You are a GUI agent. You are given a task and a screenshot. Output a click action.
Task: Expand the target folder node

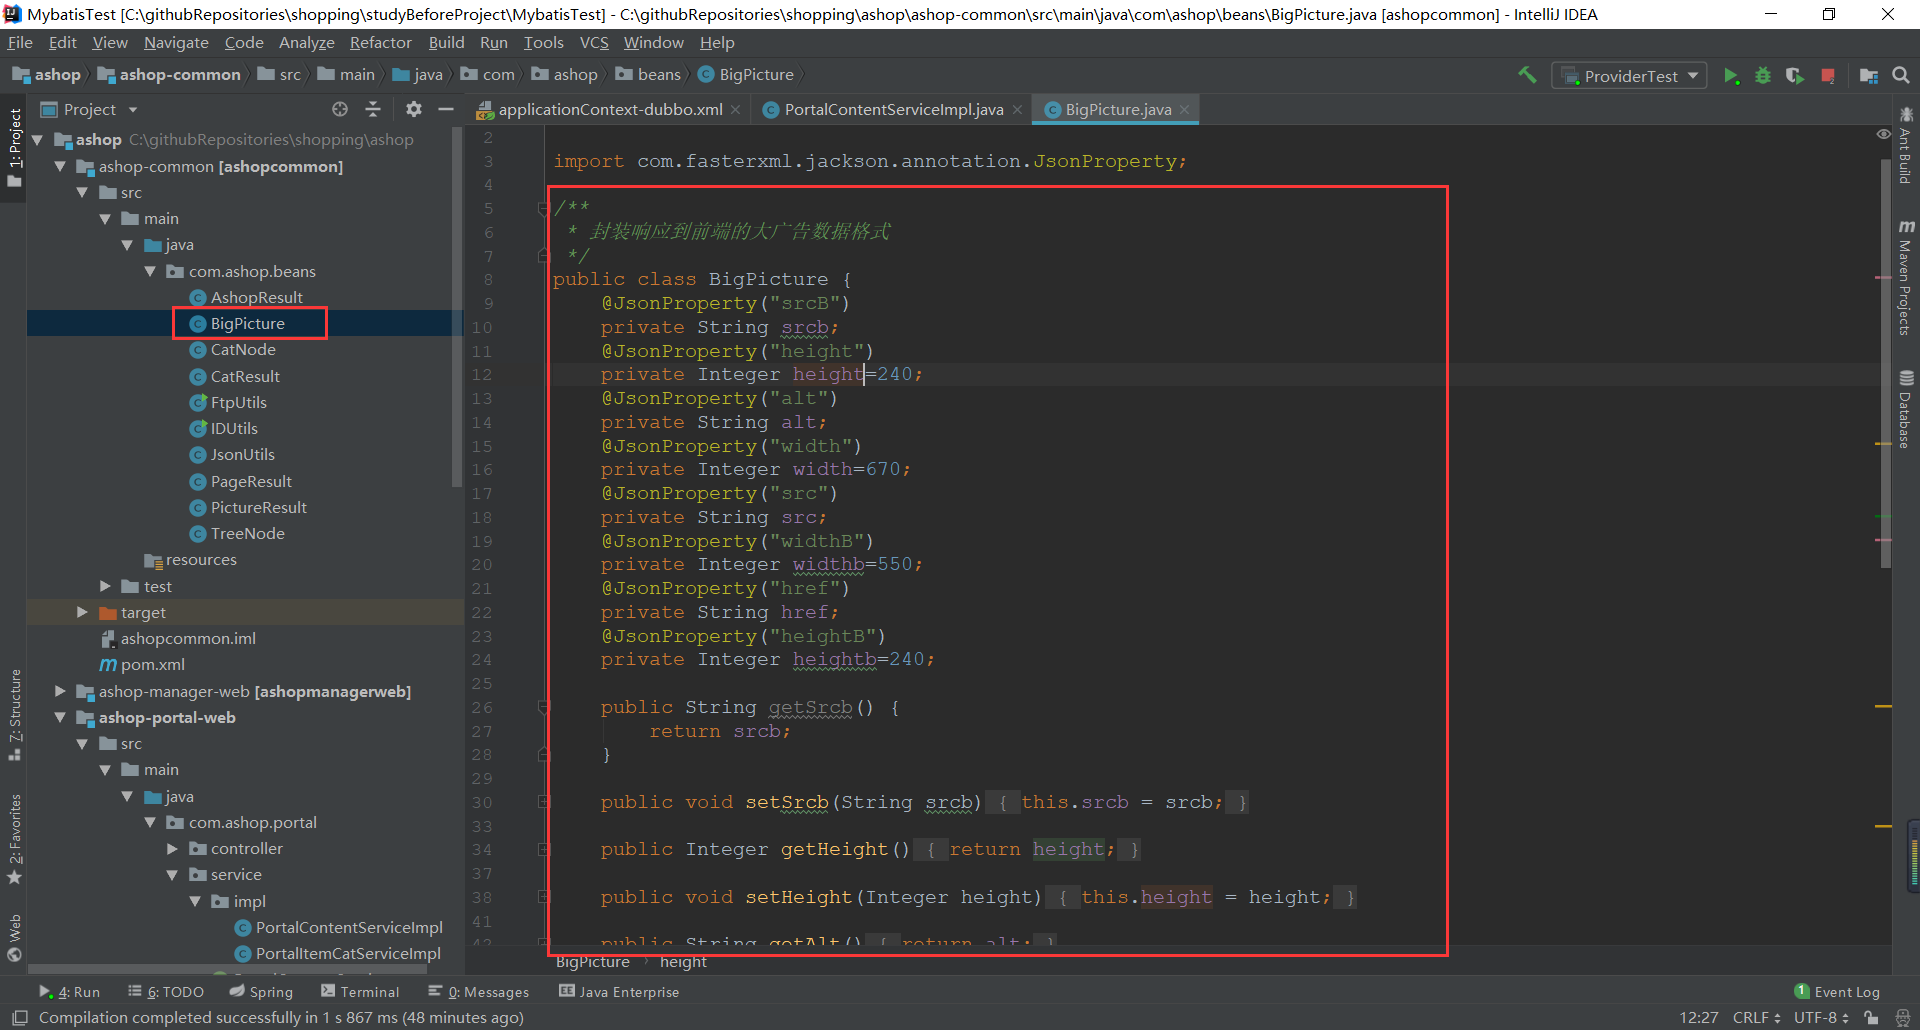coord(82,612)
